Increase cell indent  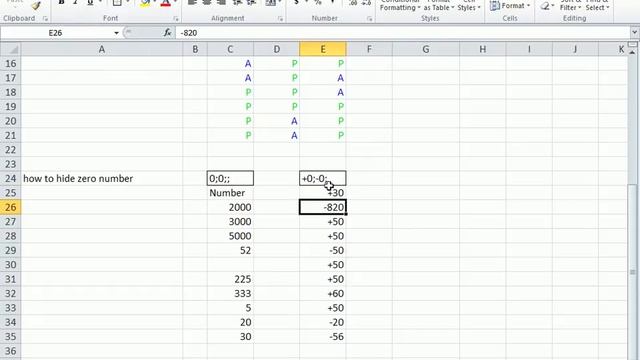(x=251, y=3)
